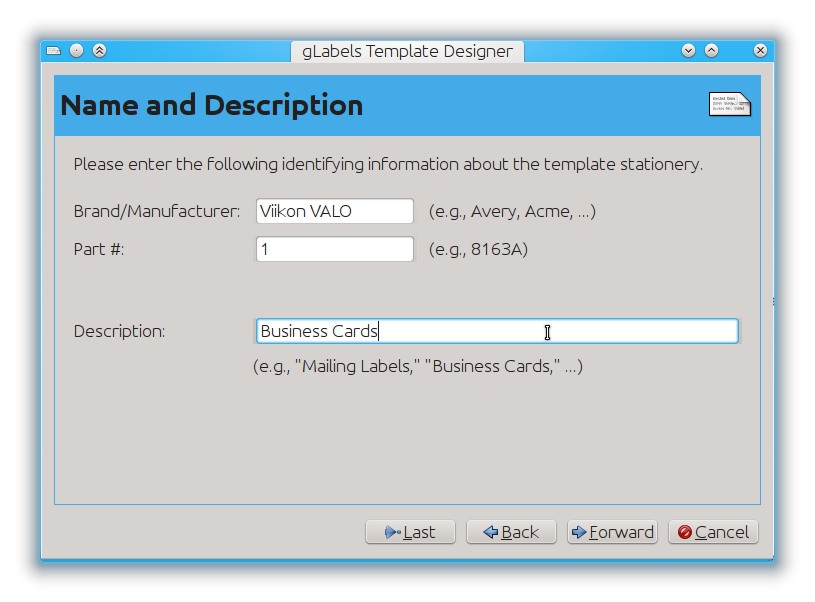The image size is (815, 602).
Task: Open the window menu icon in title bar
Action: click(x=54, y=50)
